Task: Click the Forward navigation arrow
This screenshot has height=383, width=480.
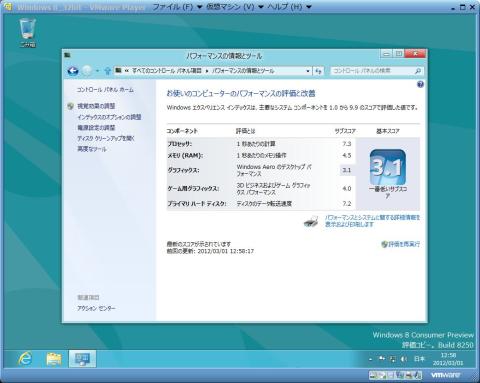Action: pyautogui.click(x=87, y=71)
